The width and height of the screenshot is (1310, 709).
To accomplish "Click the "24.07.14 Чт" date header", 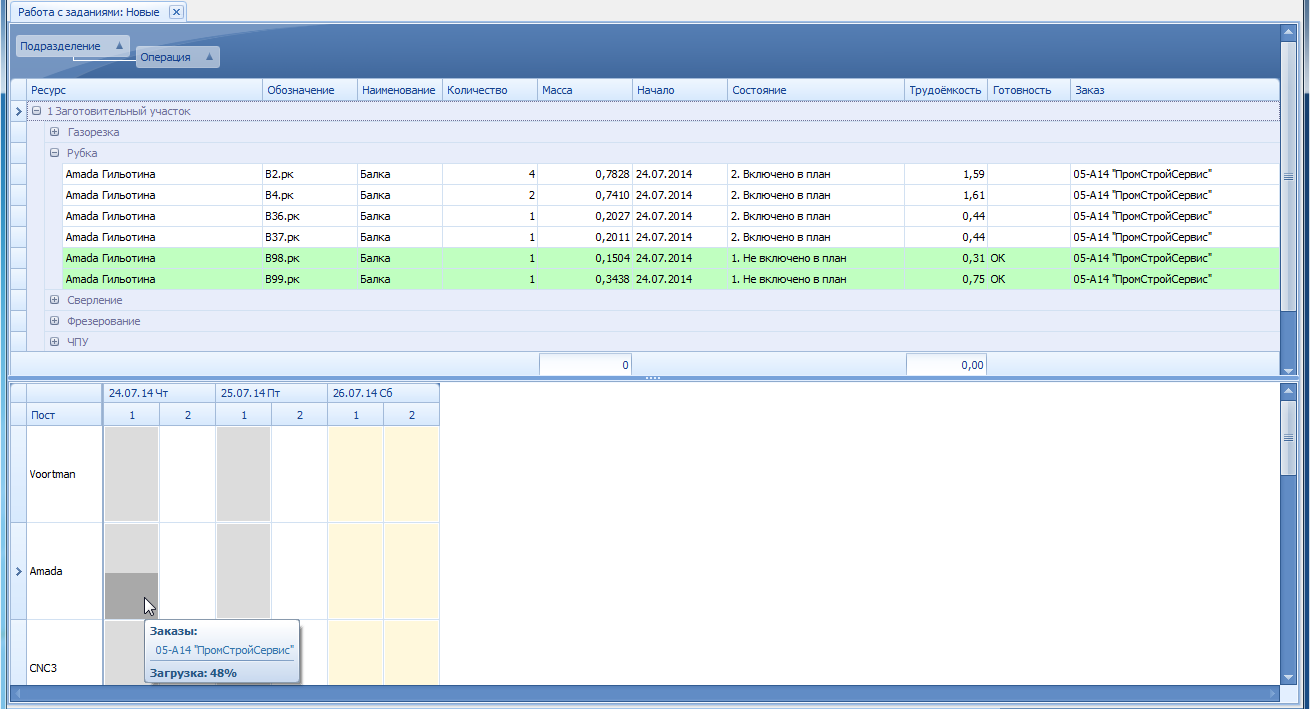I will point(159,393).
